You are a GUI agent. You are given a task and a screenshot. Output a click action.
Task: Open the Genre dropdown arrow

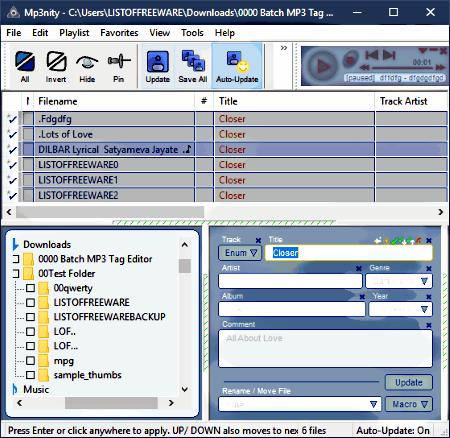click(424, 281)
